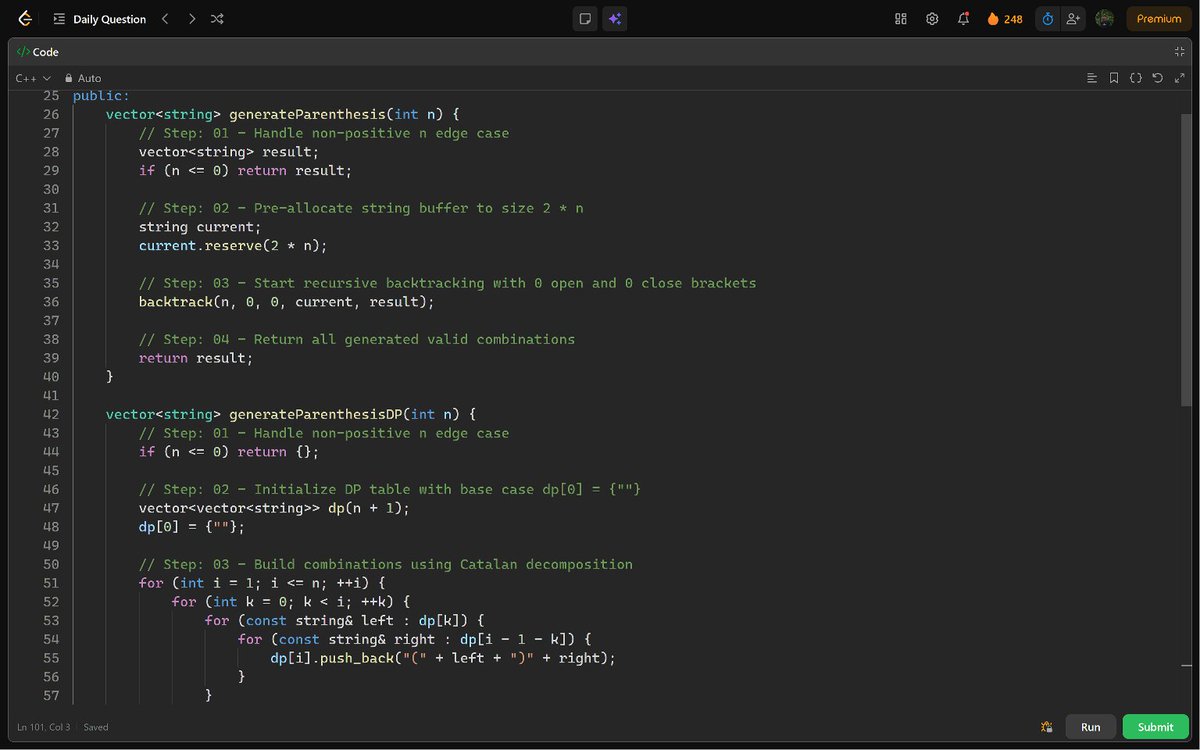
Task: Click 'dp[0] = {""};' line
Action: point(192,527)
